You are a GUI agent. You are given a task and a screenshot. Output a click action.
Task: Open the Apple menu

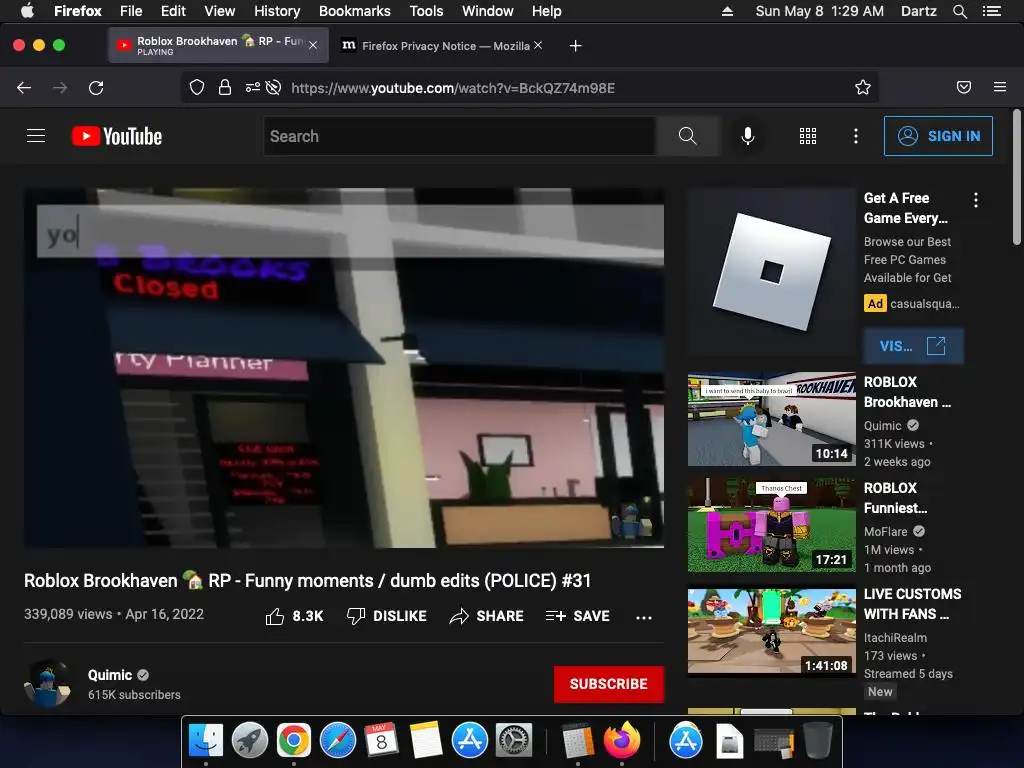click(x=27, y=11)
